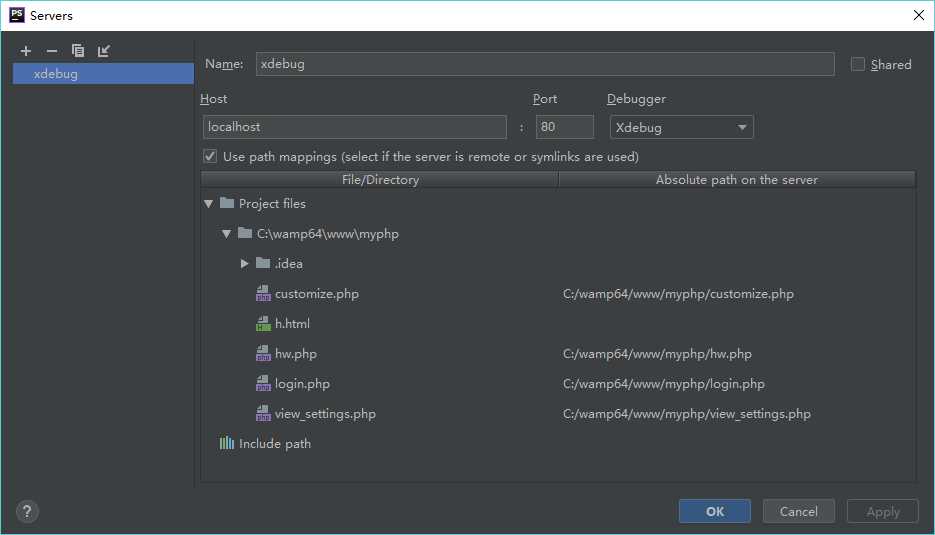Click Absolute path on the server header
Viewport: 935px width, 535px height.
click(x=736, y=180)
